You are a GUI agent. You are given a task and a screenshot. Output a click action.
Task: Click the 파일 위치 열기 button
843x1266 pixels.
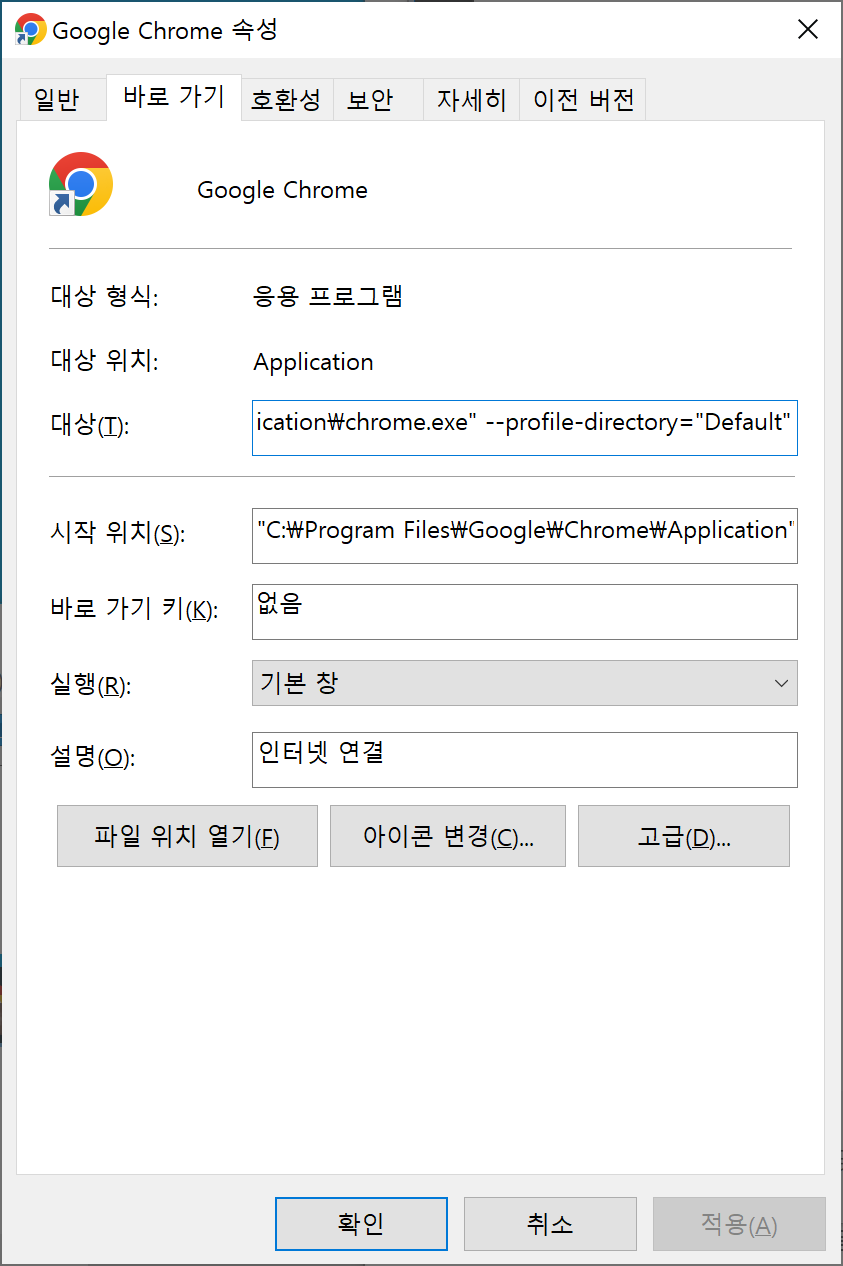(x=187, y=836)
